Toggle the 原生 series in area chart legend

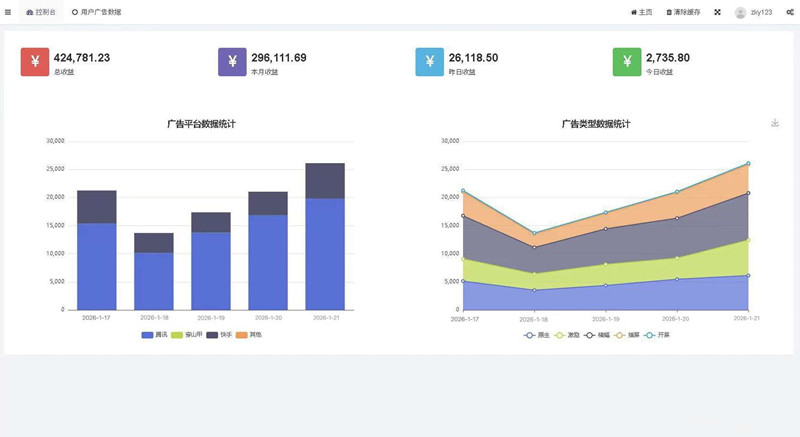(x=536, y=335)
